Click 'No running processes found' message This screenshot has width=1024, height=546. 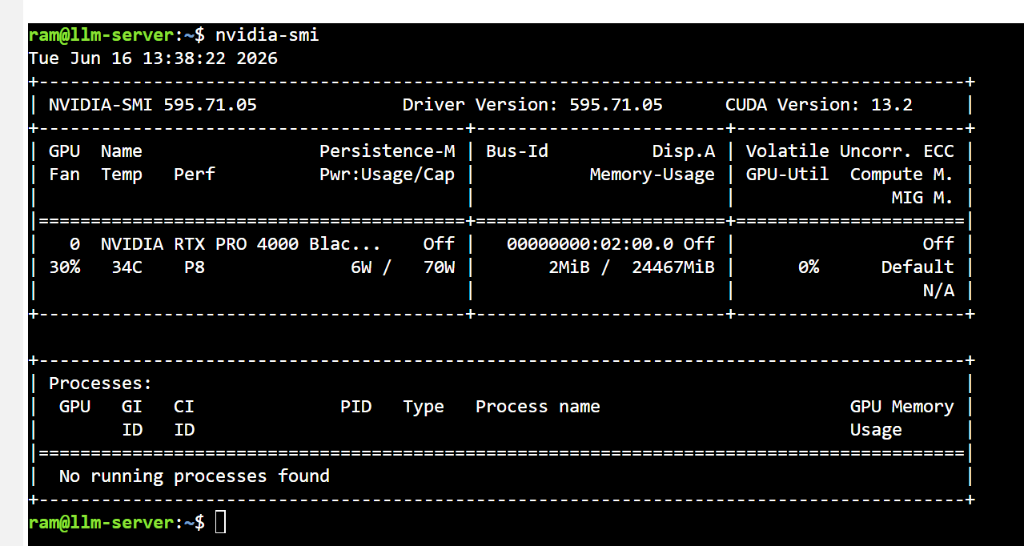pyautogui.click(x=194, y=476)
